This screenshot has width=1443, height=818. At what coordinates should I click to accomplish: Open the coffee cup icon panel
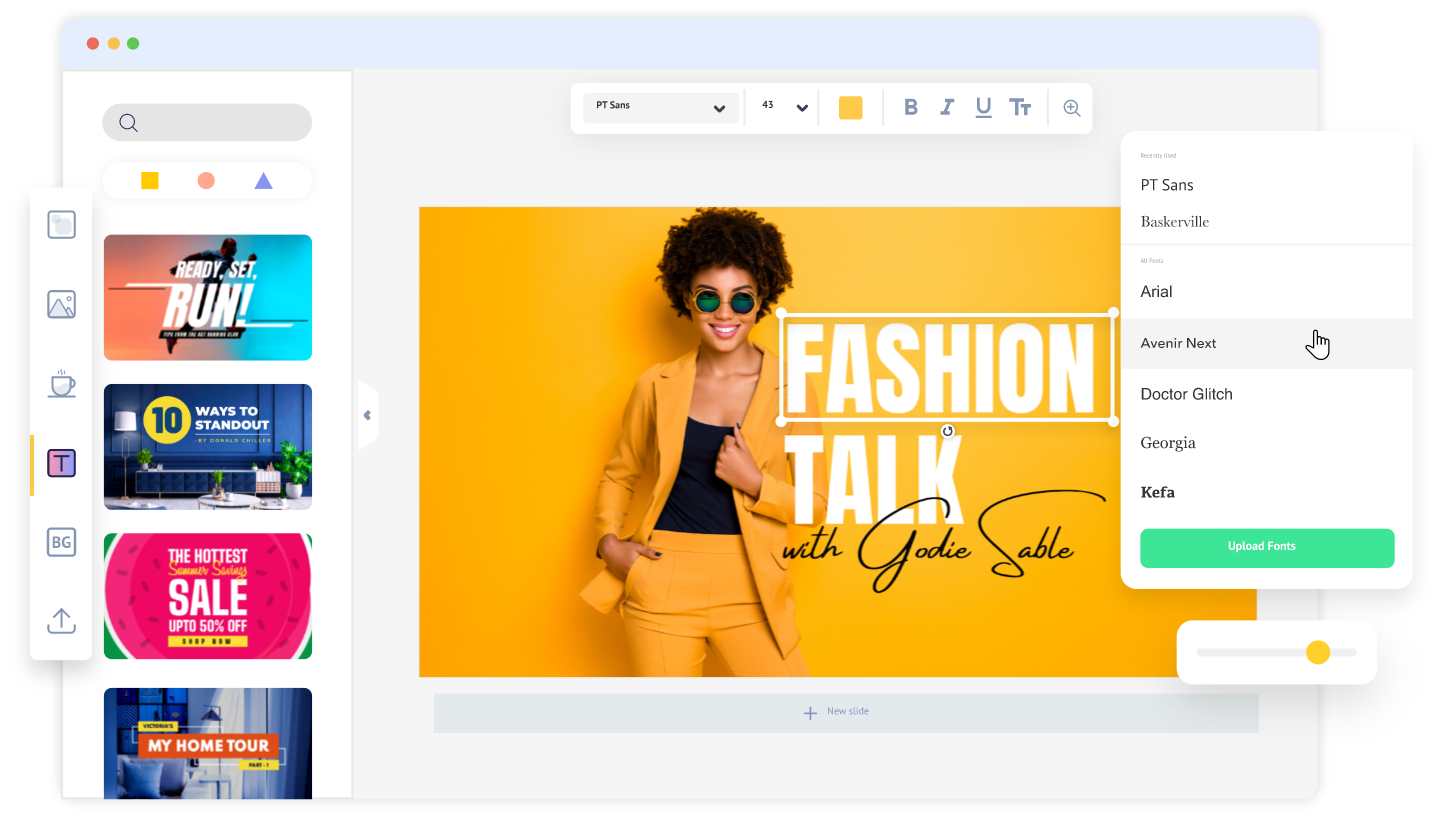tap(61, 383)
